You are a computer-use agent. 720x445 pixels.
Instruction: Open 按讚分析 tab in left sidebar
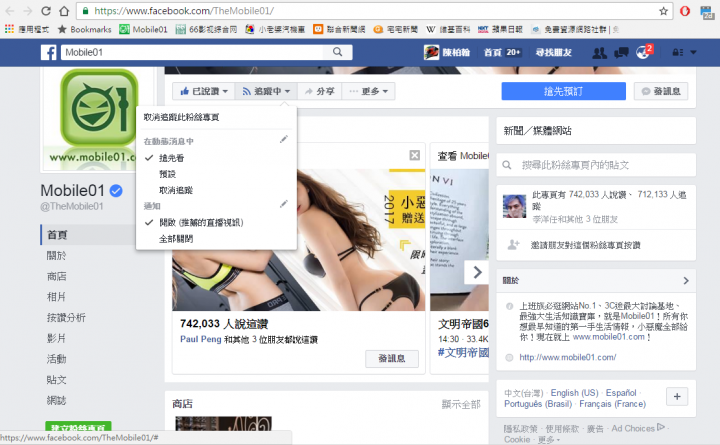66,318
